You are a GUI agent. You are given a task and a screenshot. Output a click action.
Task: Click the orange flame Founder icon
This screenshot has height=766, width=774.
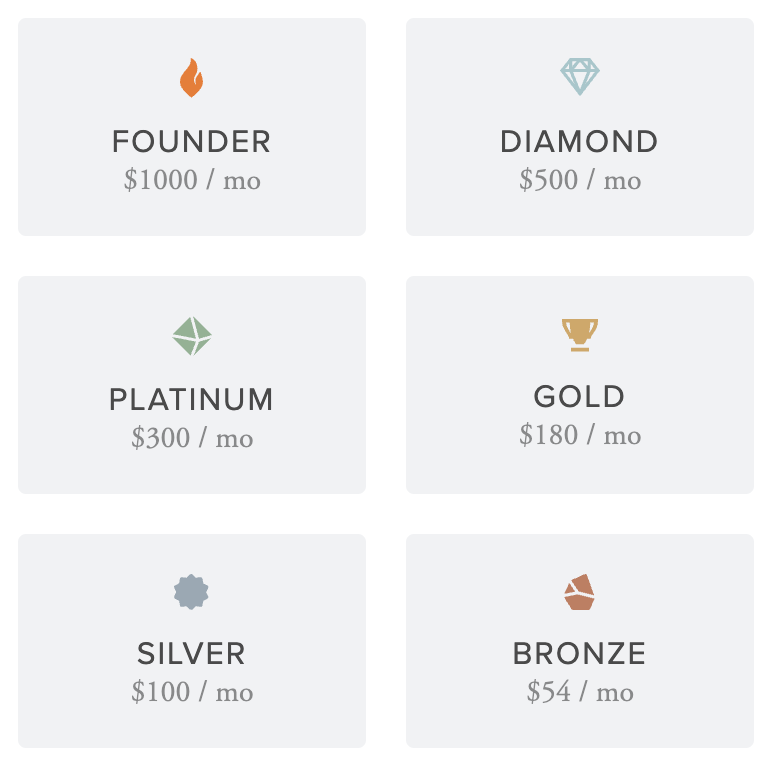click(192, 77)
